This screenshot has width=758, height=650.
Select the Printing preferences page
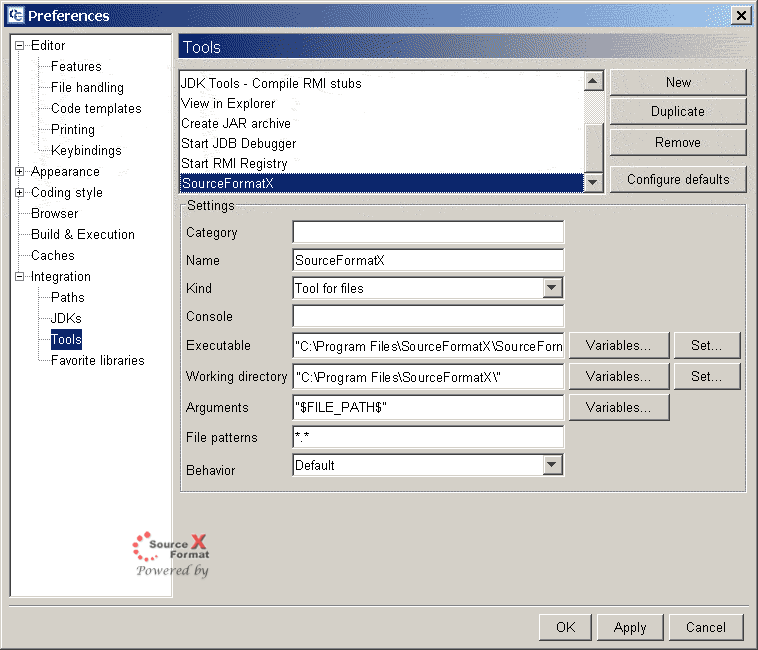(x=73, y=130)
